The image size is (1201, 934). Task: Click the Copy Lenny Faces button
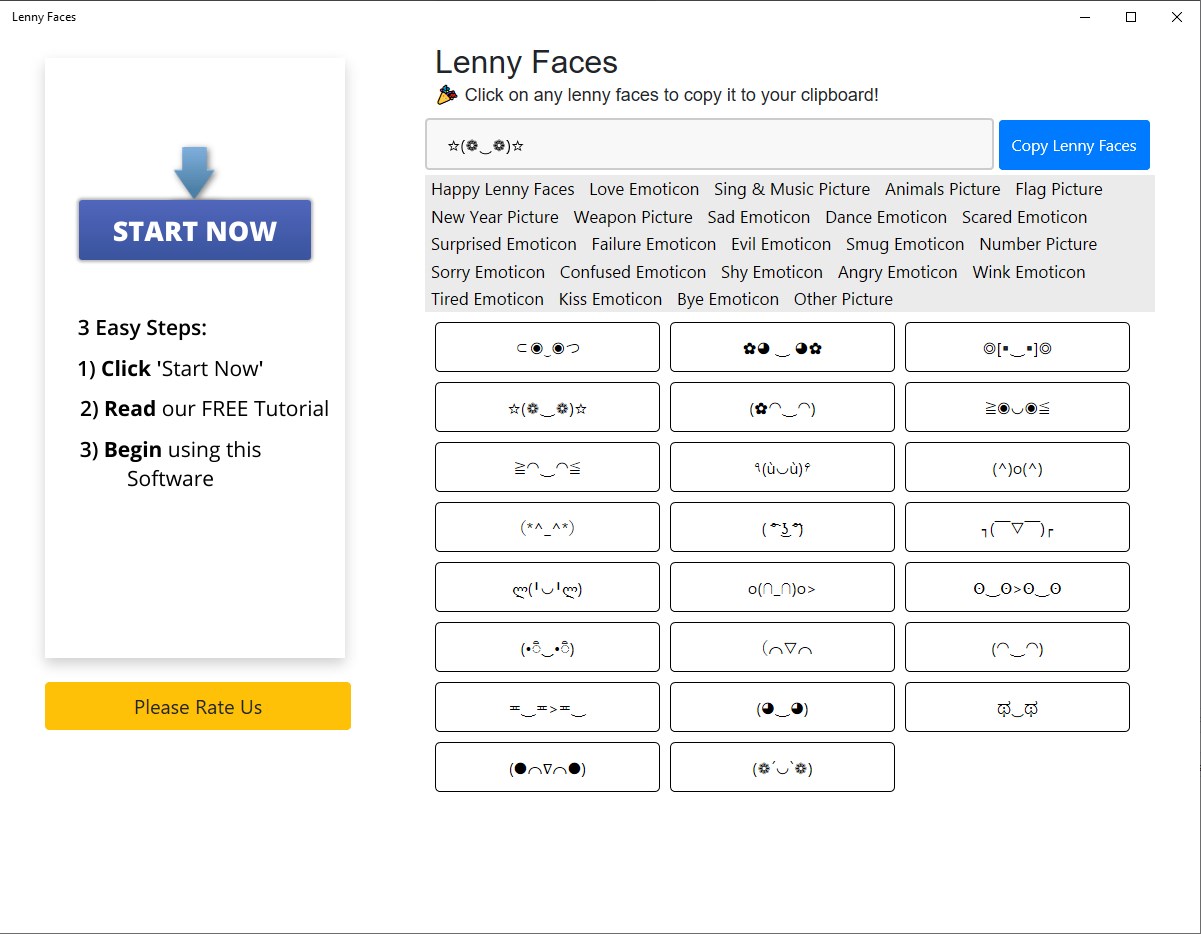pos(1073,145)
